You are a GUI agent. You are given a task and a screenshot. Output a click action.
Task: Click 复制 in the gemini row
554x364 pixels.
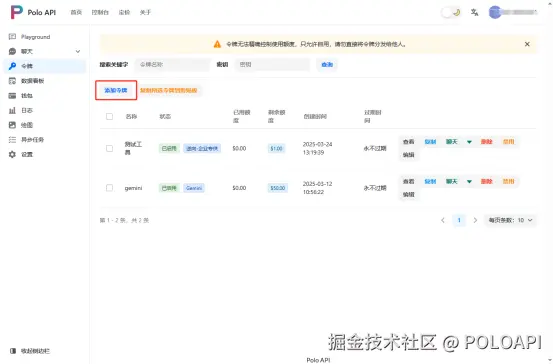click(430, 181)
